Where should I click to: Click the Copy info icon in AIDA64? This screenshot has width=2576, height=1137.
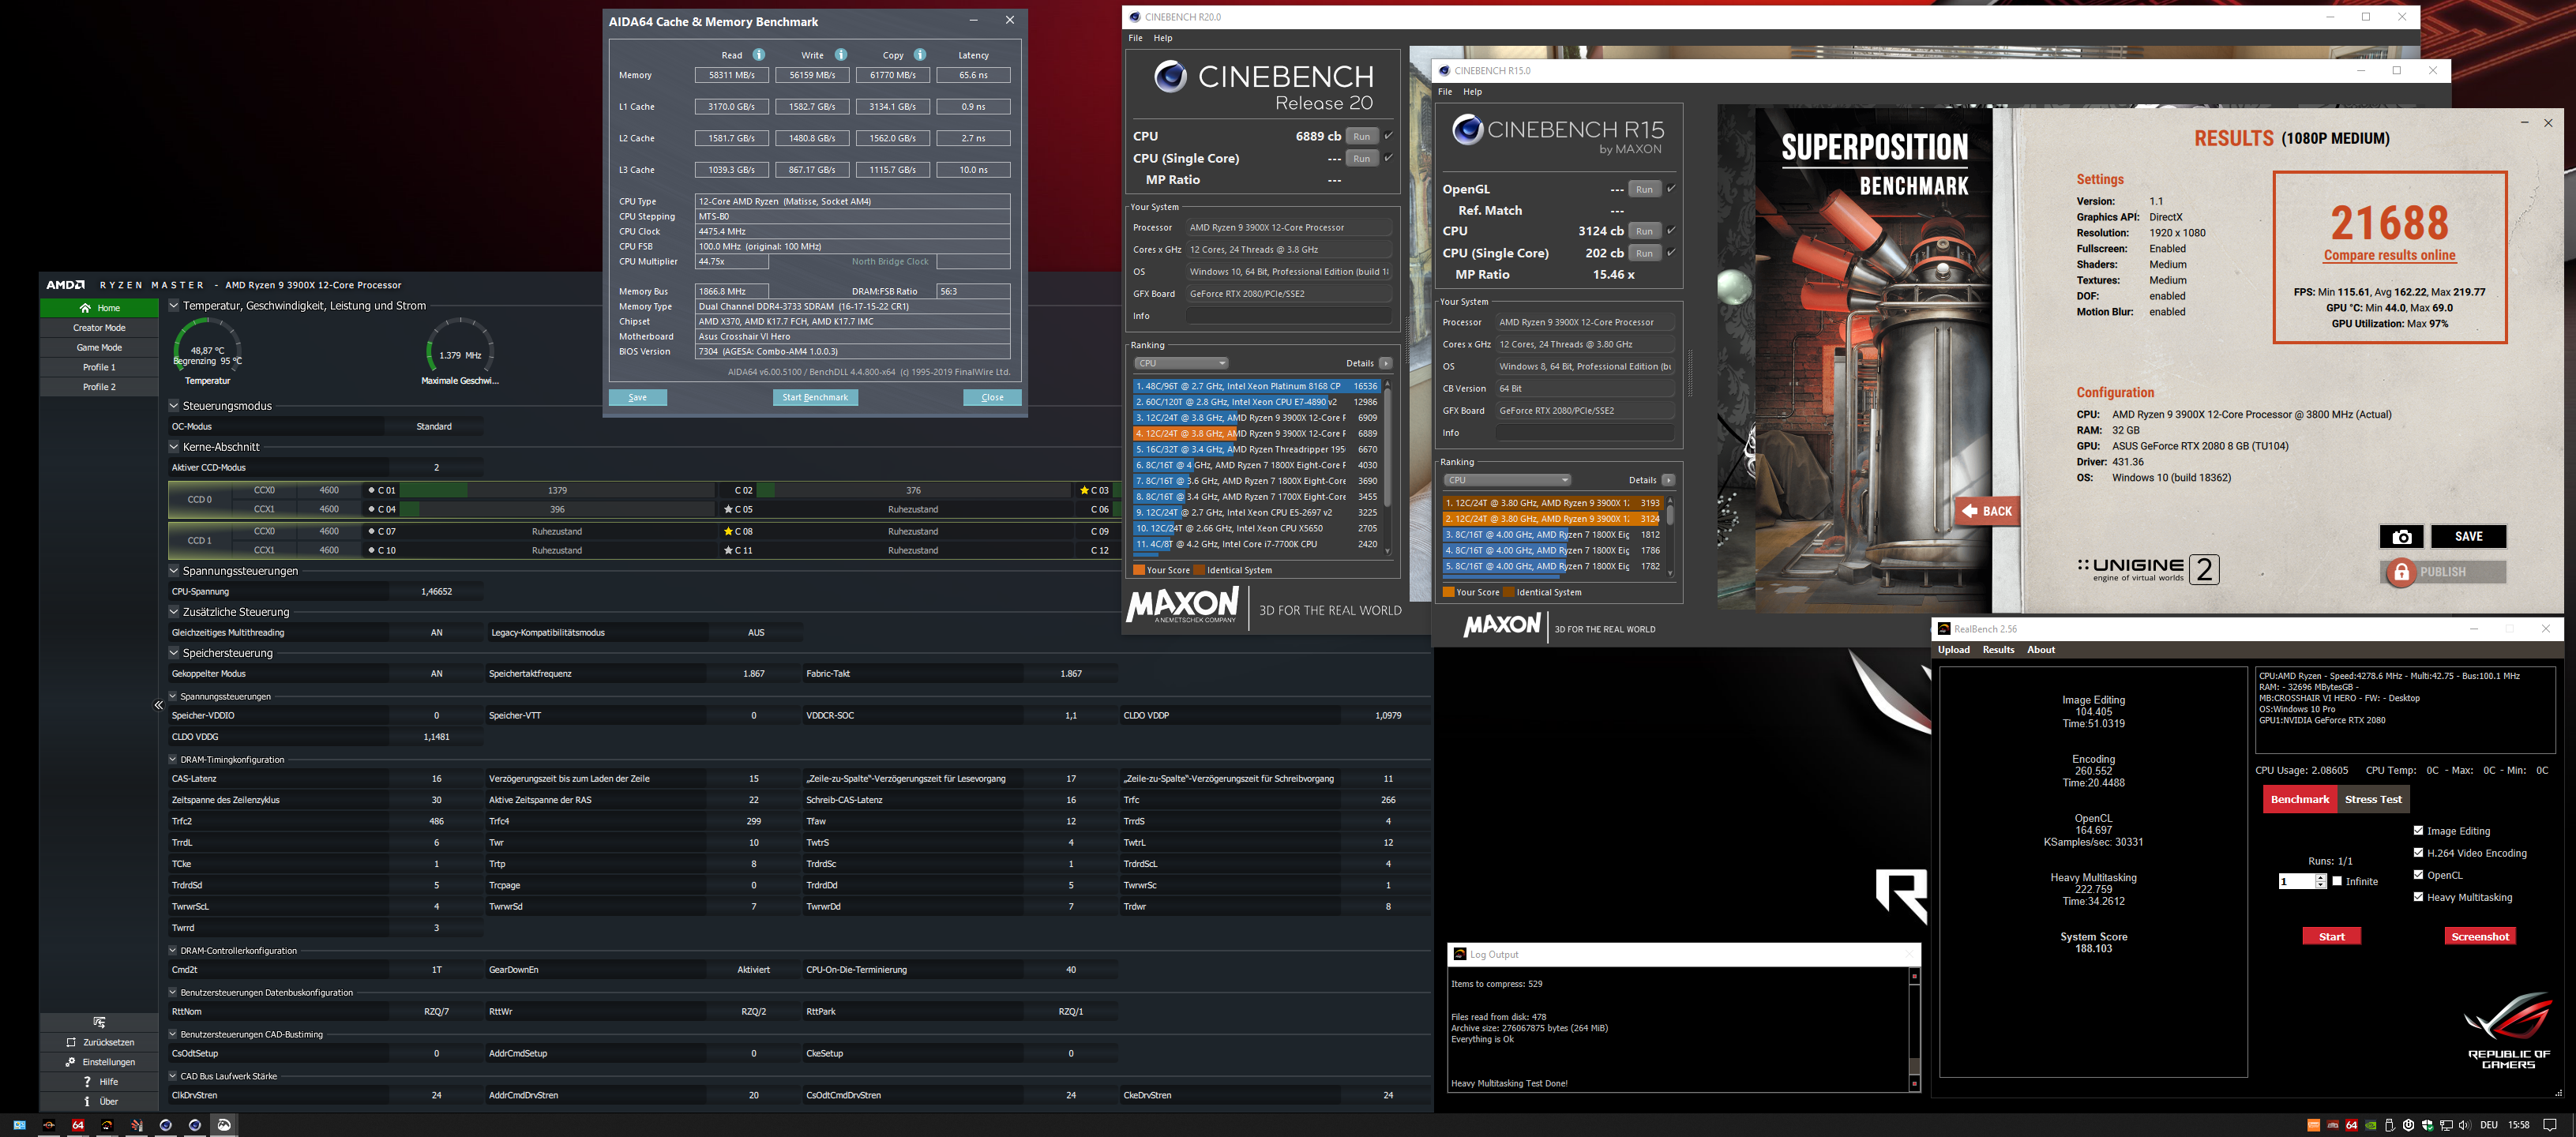point(919,55)
